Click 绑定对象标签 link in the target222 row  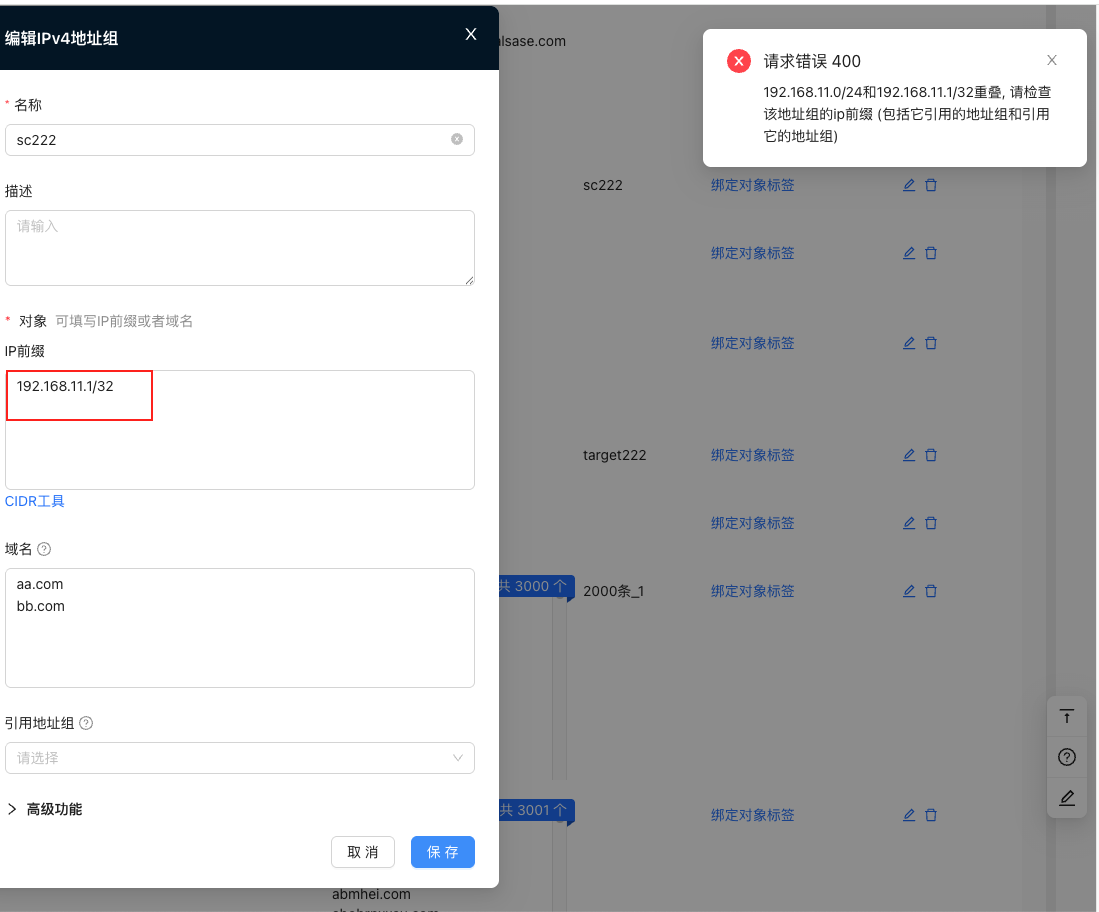752,455
